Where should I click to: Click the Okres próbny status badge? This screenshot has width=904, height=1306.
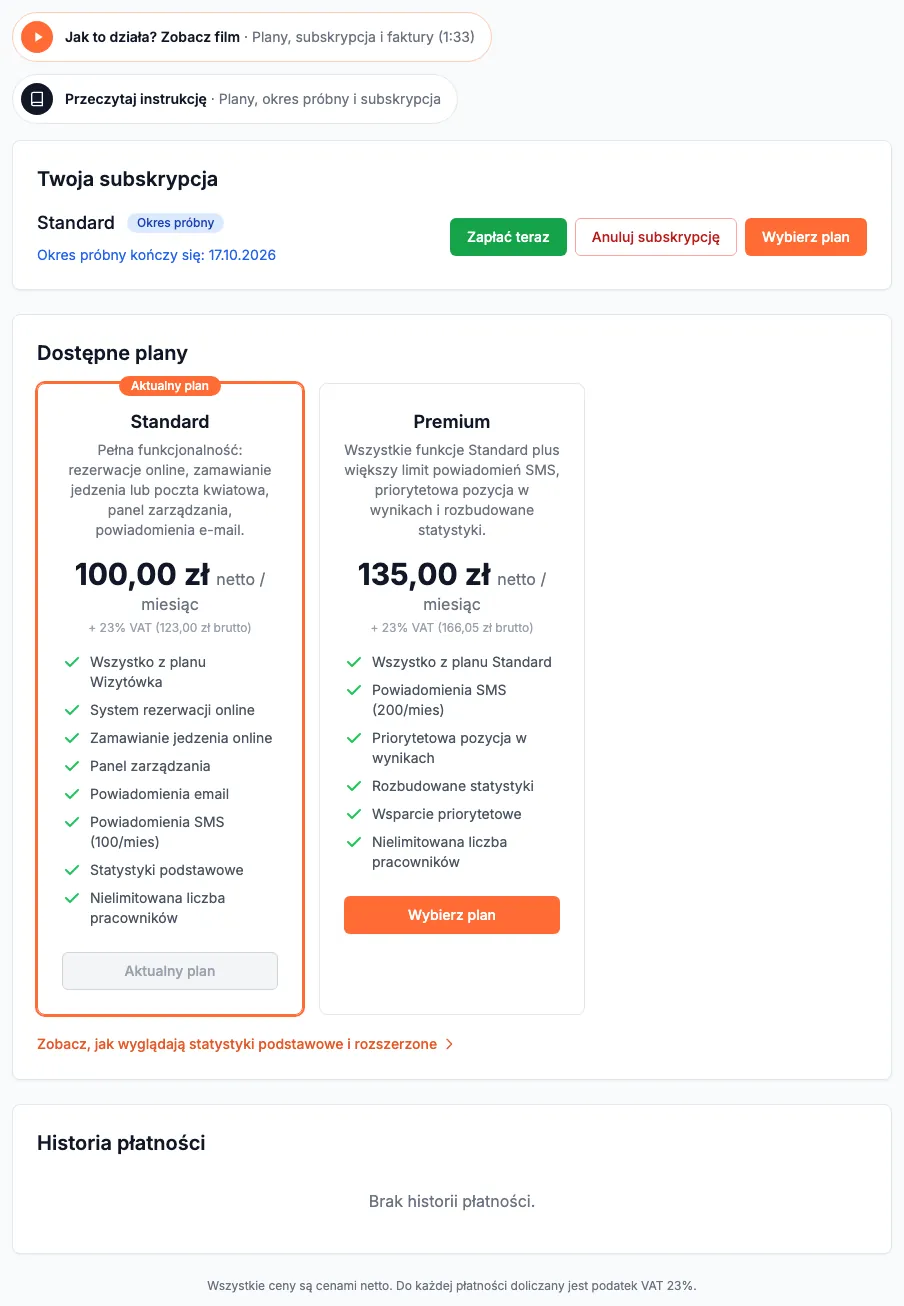[175, 223]
